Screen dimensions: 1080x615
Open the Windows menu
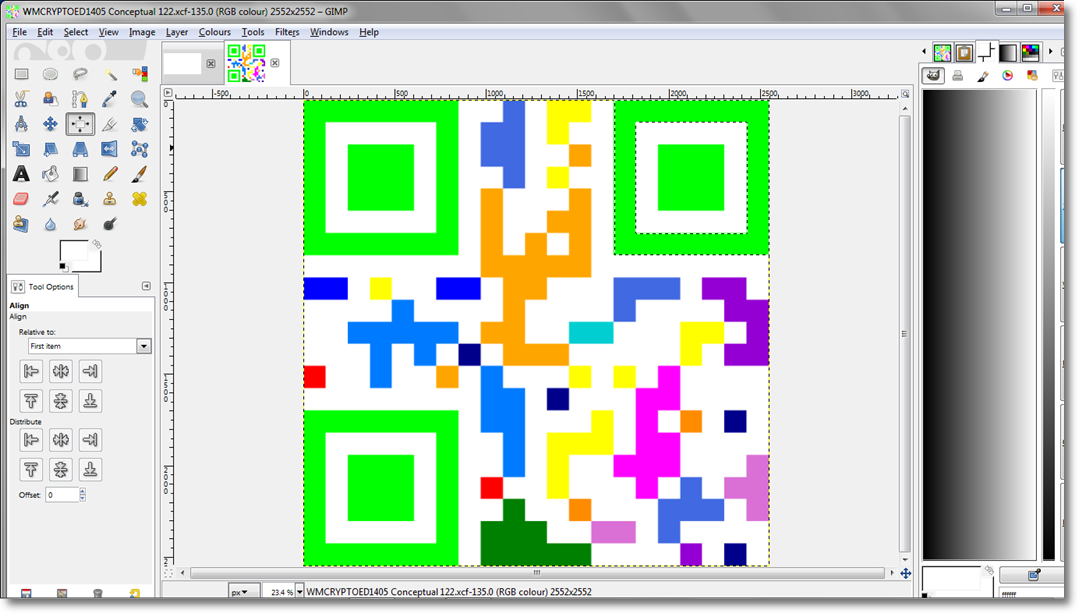pyautogui.click(x=329, y=32)
